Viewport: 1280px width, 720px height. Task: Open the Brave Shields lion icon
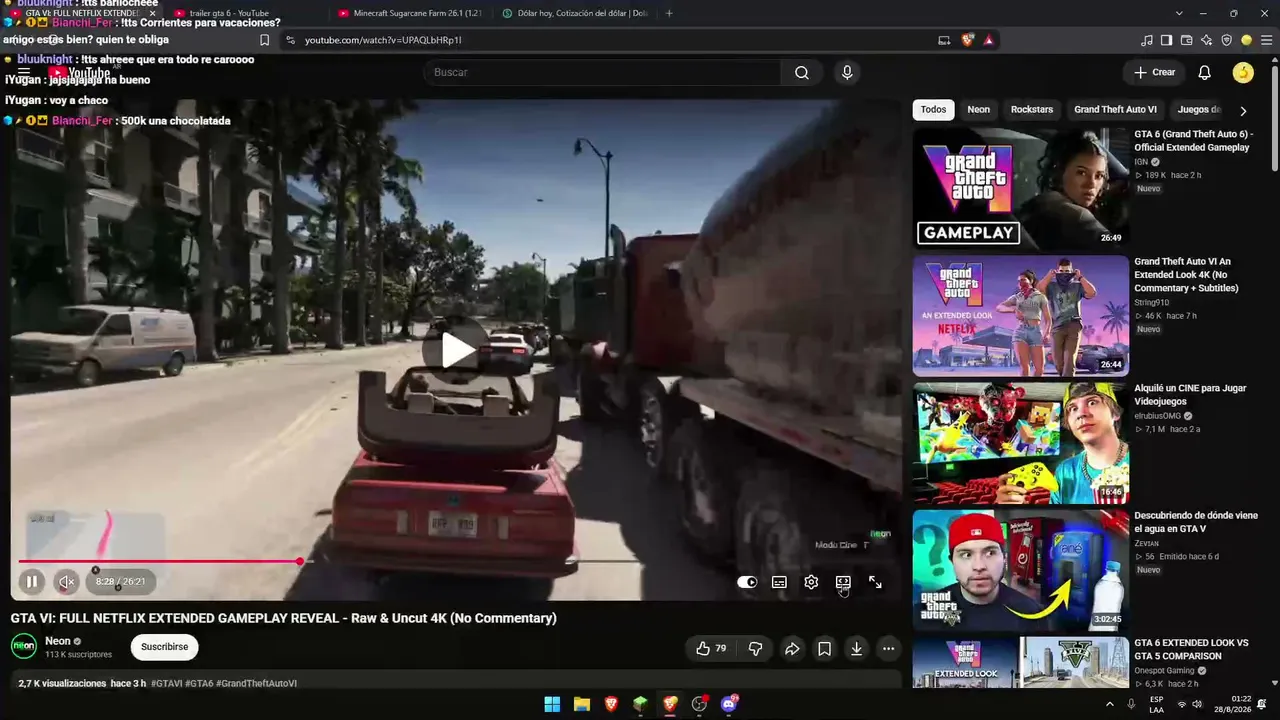pos(967,40)
